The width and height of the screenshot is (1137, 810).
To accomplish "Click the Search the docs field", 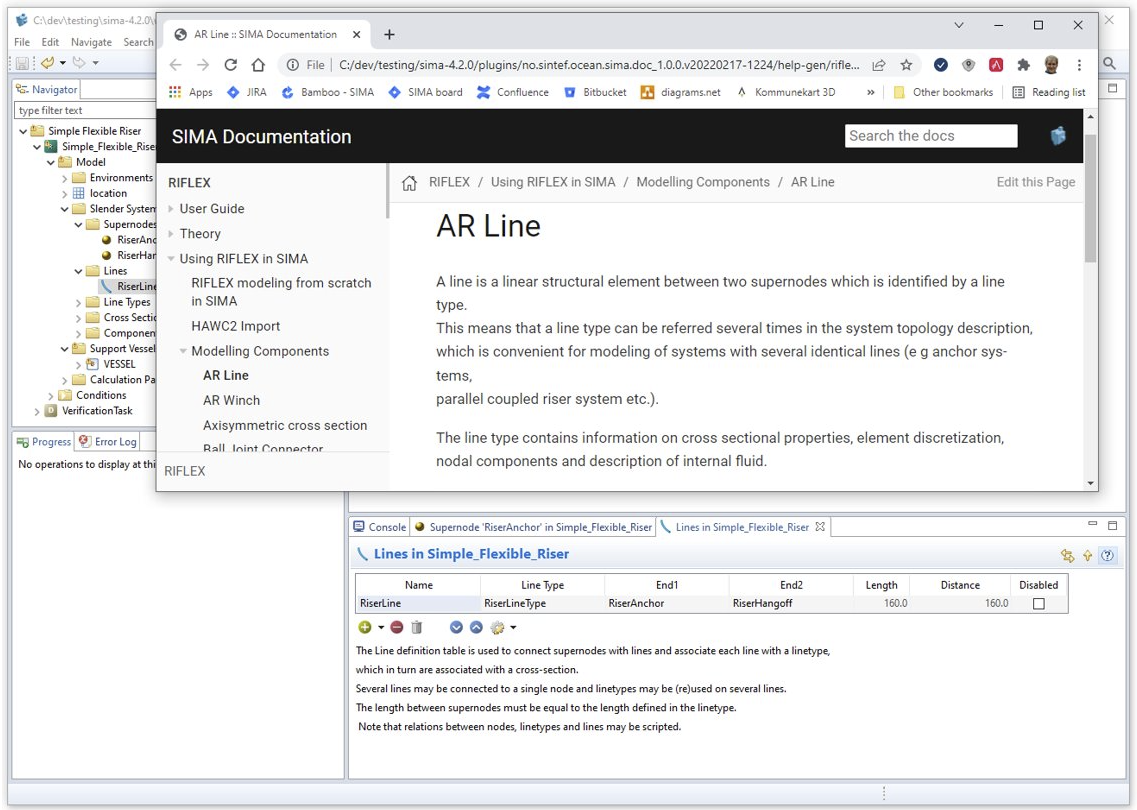I will tap(930, 136).
